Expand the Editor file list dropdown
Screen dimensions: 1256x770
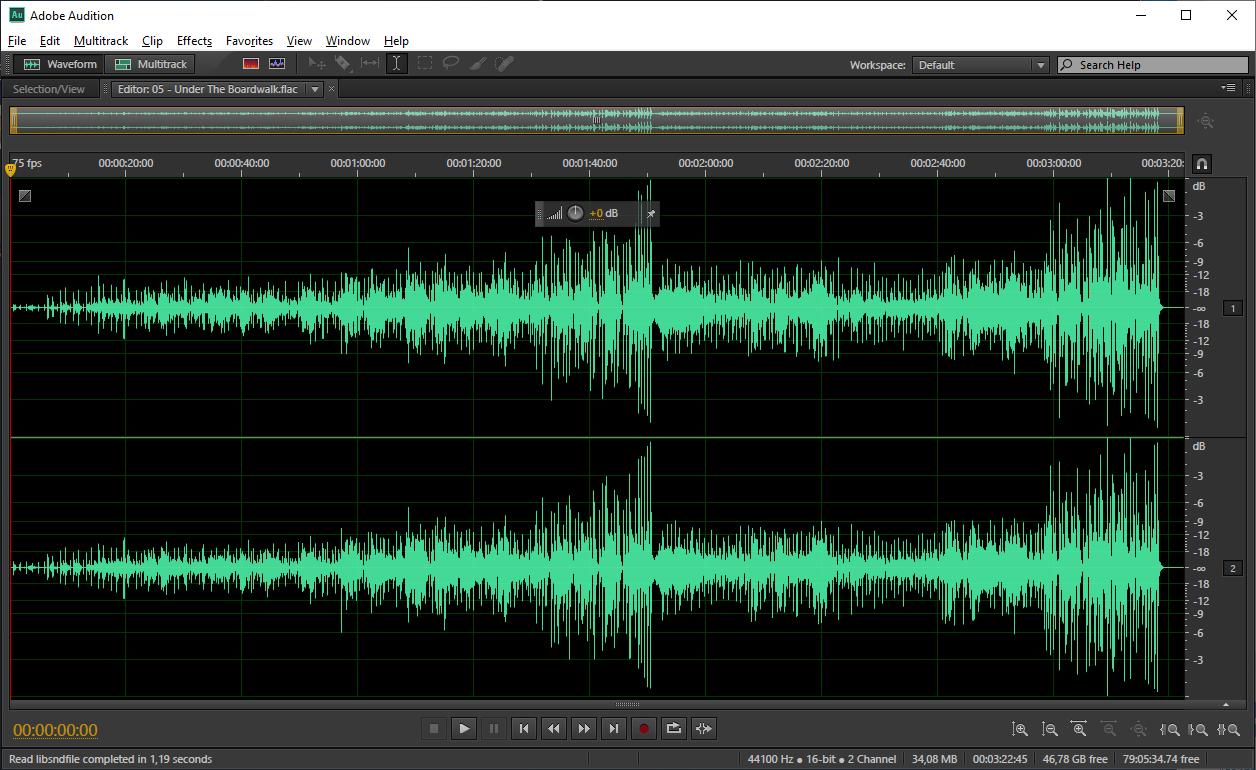point(315,89)
